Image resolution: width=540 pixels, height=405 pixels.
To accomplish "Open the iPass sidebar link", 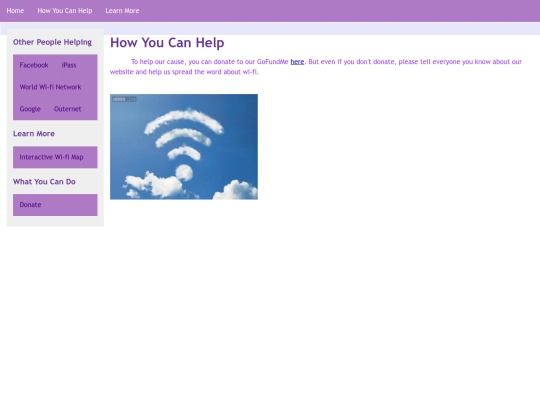I will [69, 65].
